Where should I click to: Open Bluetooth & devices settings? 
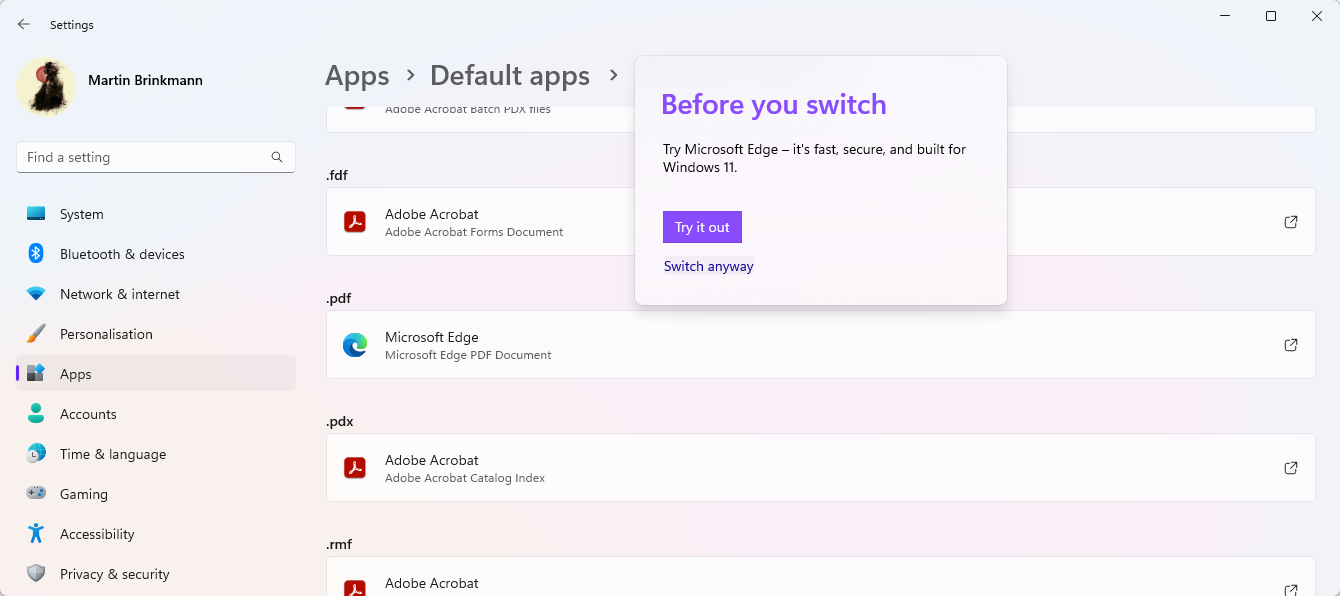click(122, 254)
